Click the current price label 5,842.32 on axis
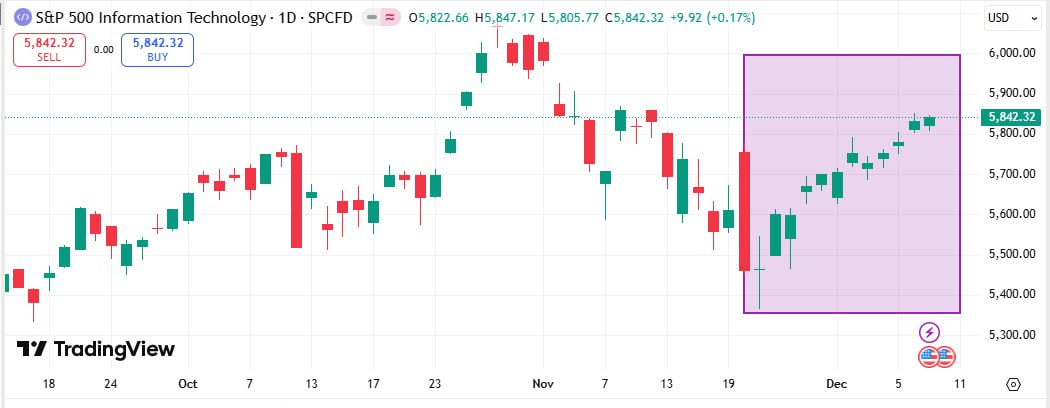Screen dimensions: 1050x408 [1012, 116]
